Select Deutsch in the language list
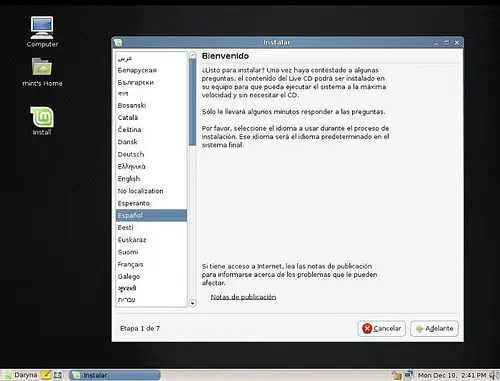The height and width of the screenshot is (381, 500). 151,154
